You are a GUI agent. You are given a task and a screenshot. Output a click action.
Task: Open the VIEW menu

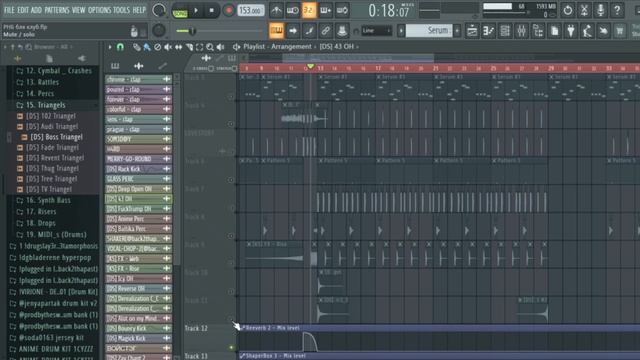[78, 10]
